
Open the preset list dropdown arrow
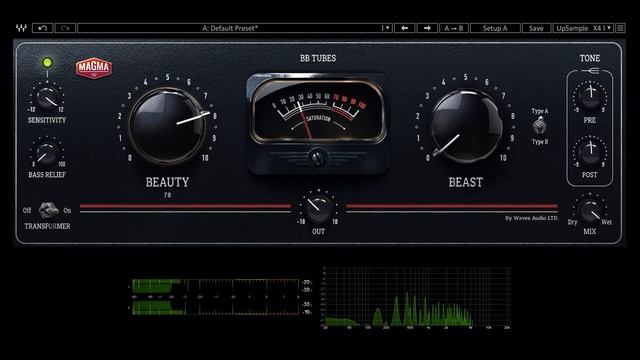point(386,28)
